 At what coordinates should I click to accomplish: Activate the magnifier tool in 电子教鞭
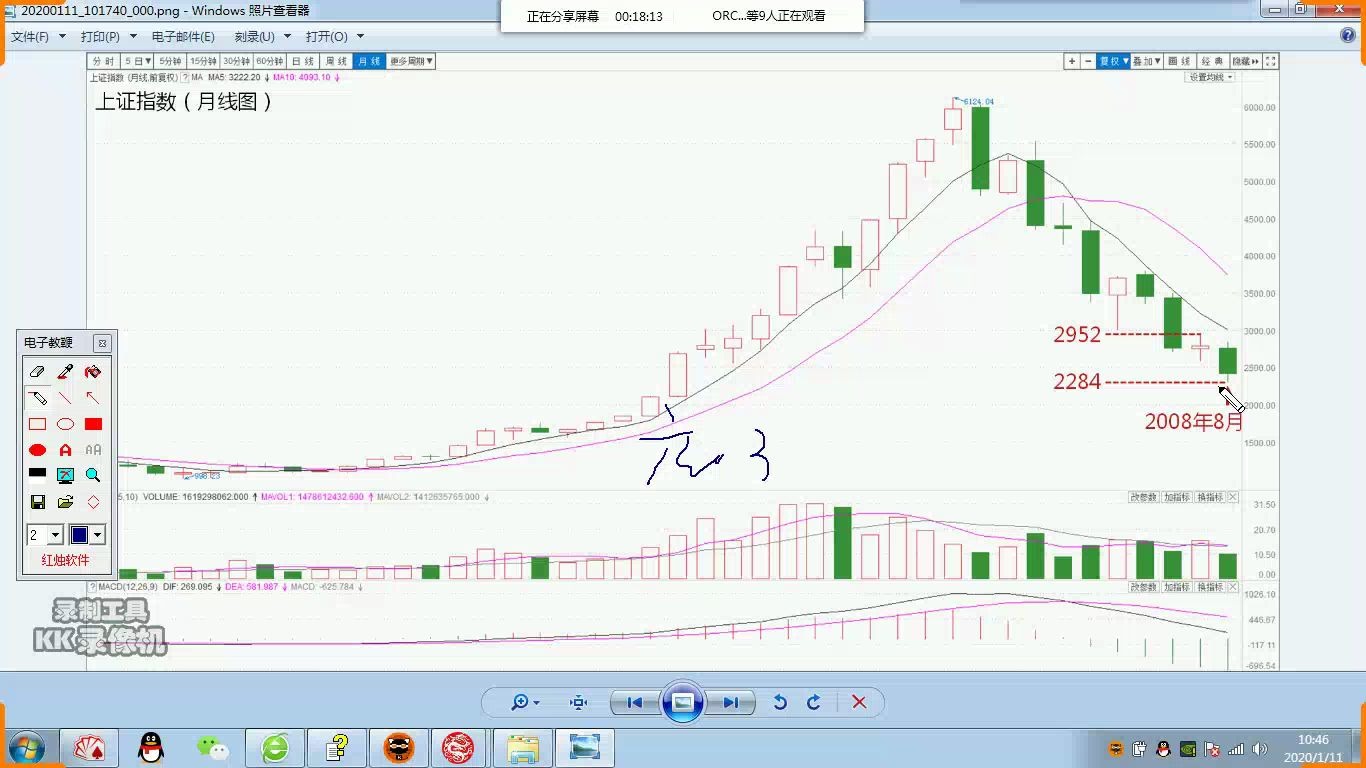93,475
